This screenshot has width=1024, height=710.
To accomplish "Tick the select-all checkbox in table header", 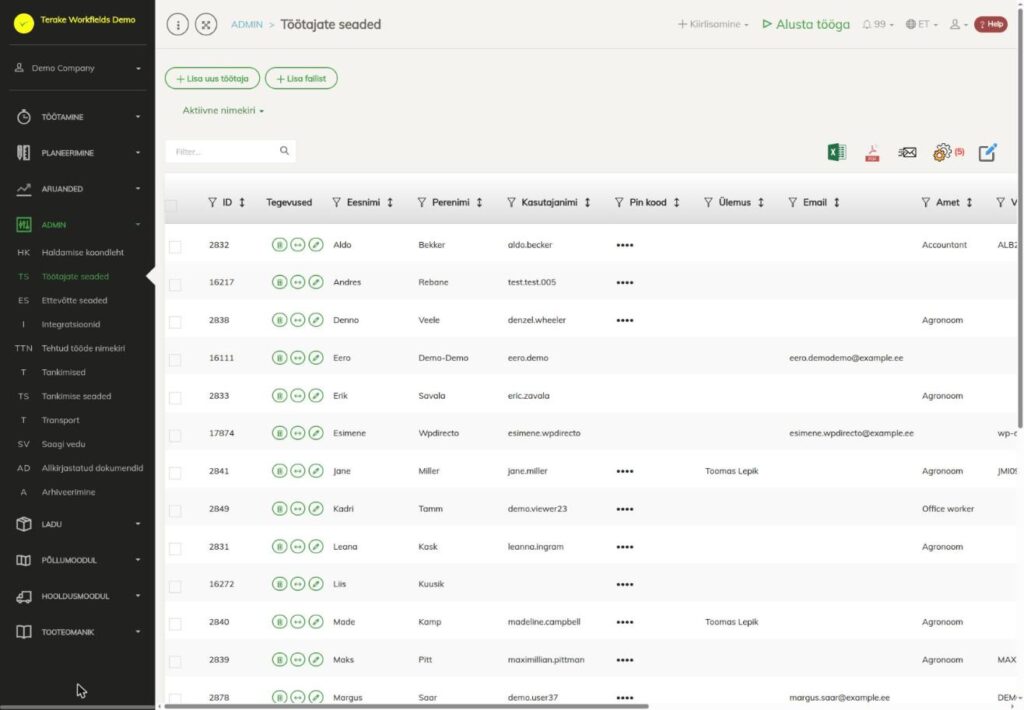I will tap(171, 206).
